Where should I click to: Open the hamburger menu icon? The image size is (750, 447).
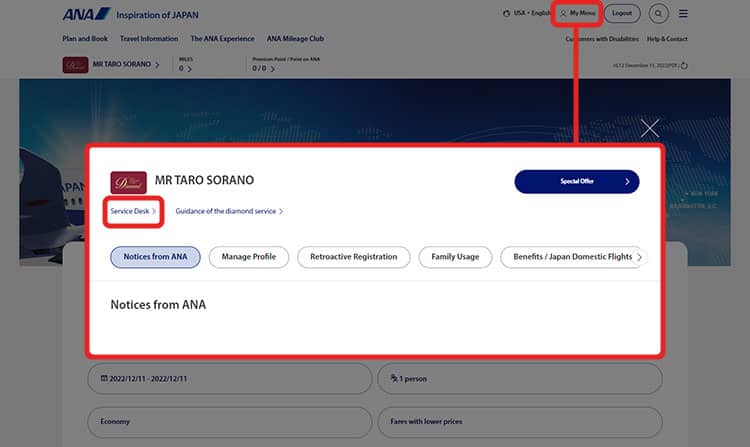coord(683,14)
